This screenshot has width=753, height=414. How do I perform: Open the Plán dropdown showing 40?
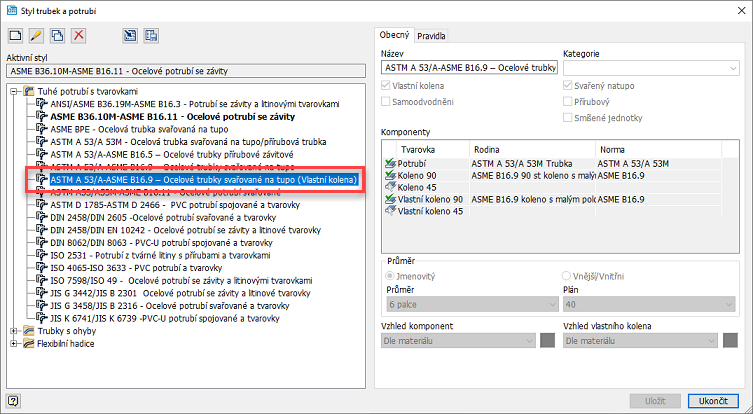pyautogui.click(x=649, y=304)
